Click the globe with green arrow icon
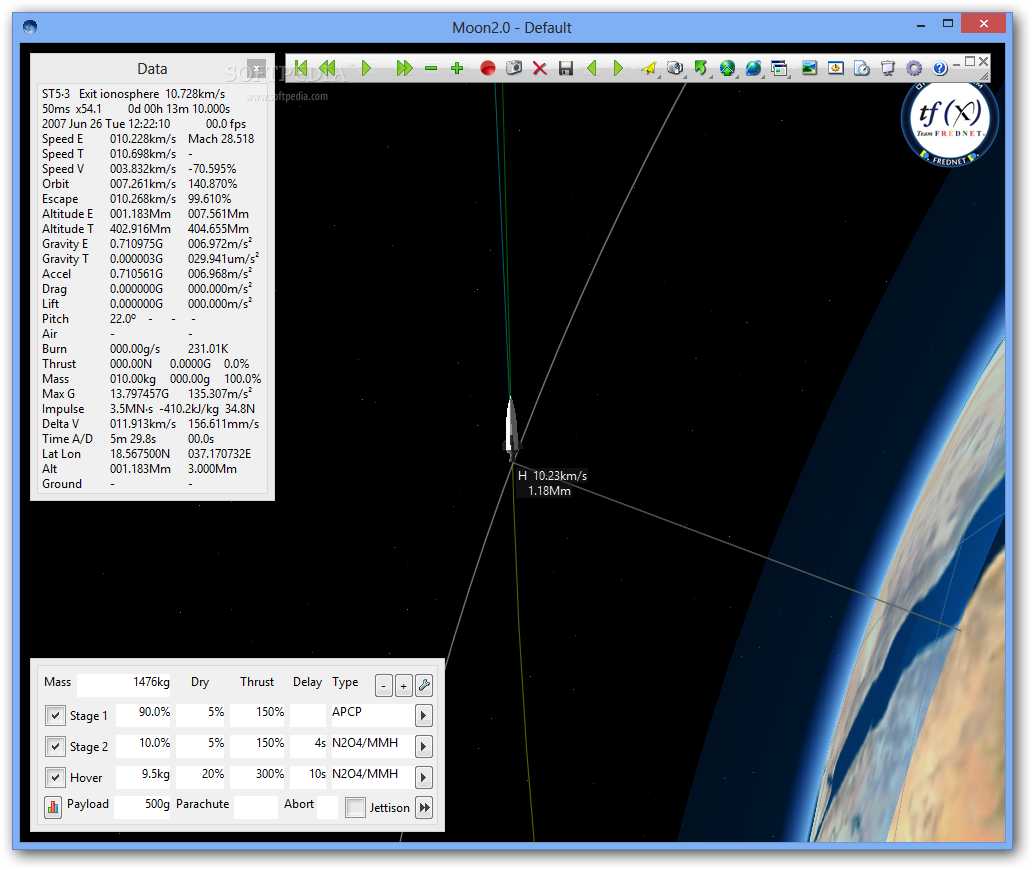1033x870 pixels. pyautogui.click(x=727, y=68)
